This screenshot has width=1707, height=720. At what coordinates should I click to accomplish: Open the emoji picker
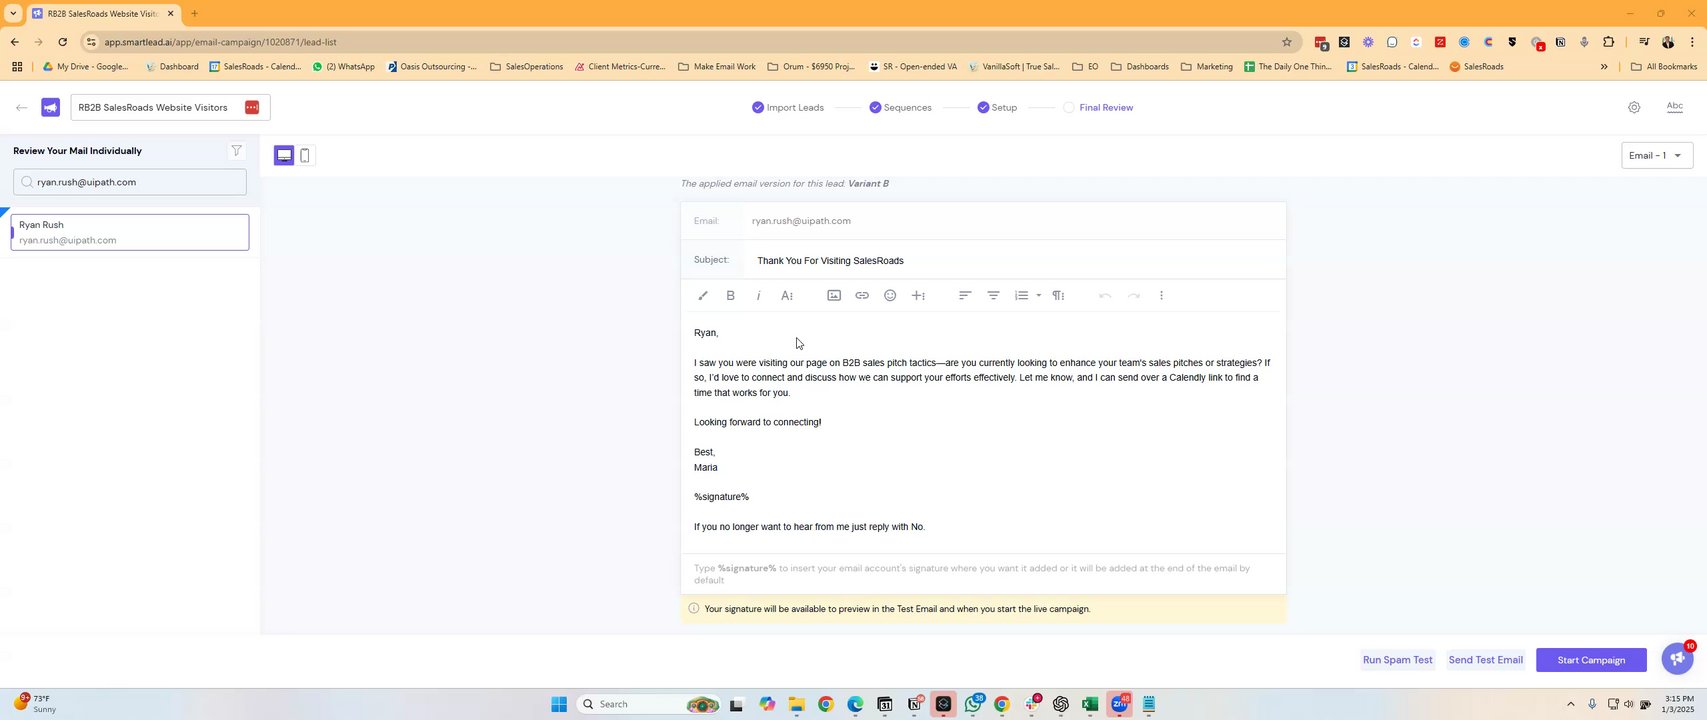click(x=890, y=296)
